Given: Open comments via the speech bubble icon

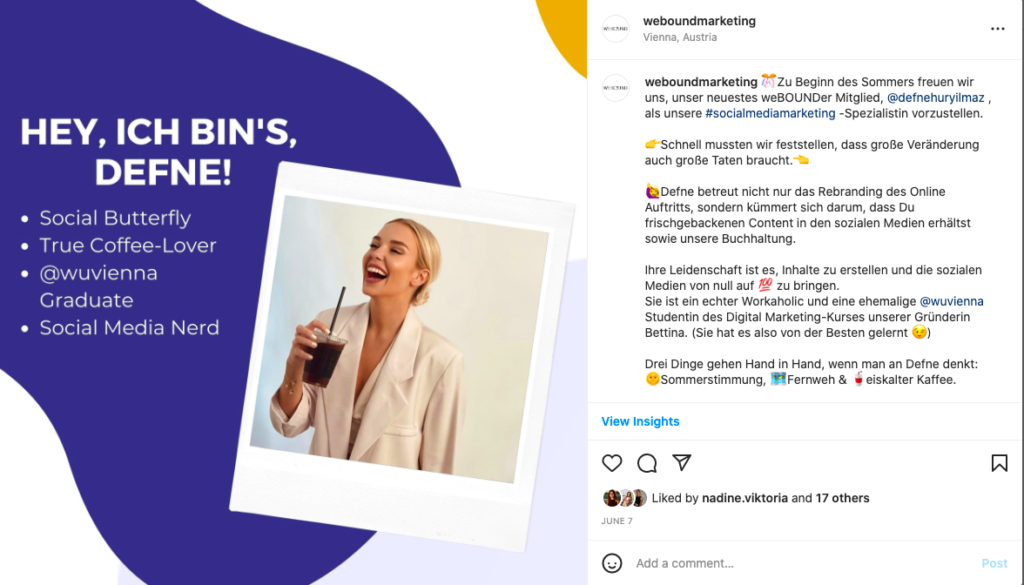Looking at the screenshot, I should pos(647,463).
